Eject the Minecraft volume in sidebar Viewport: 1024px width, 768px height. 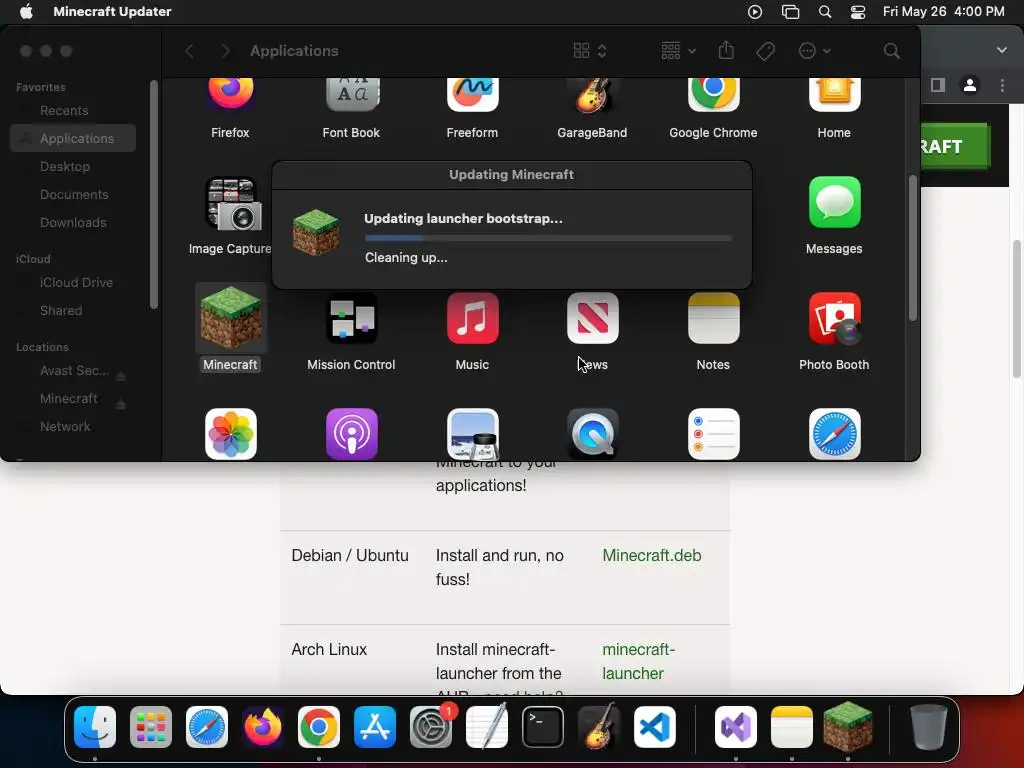pos(120,404)
